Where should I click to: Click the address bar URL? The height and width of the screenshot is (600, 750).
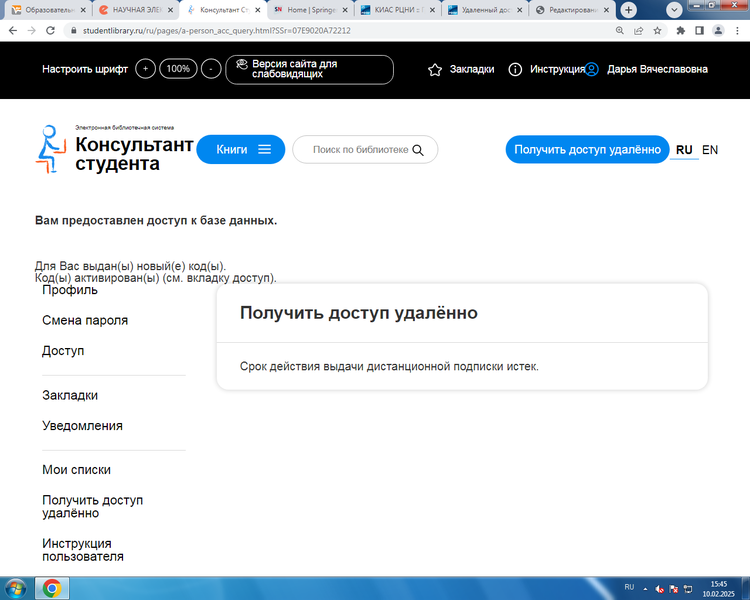point(216,31)
